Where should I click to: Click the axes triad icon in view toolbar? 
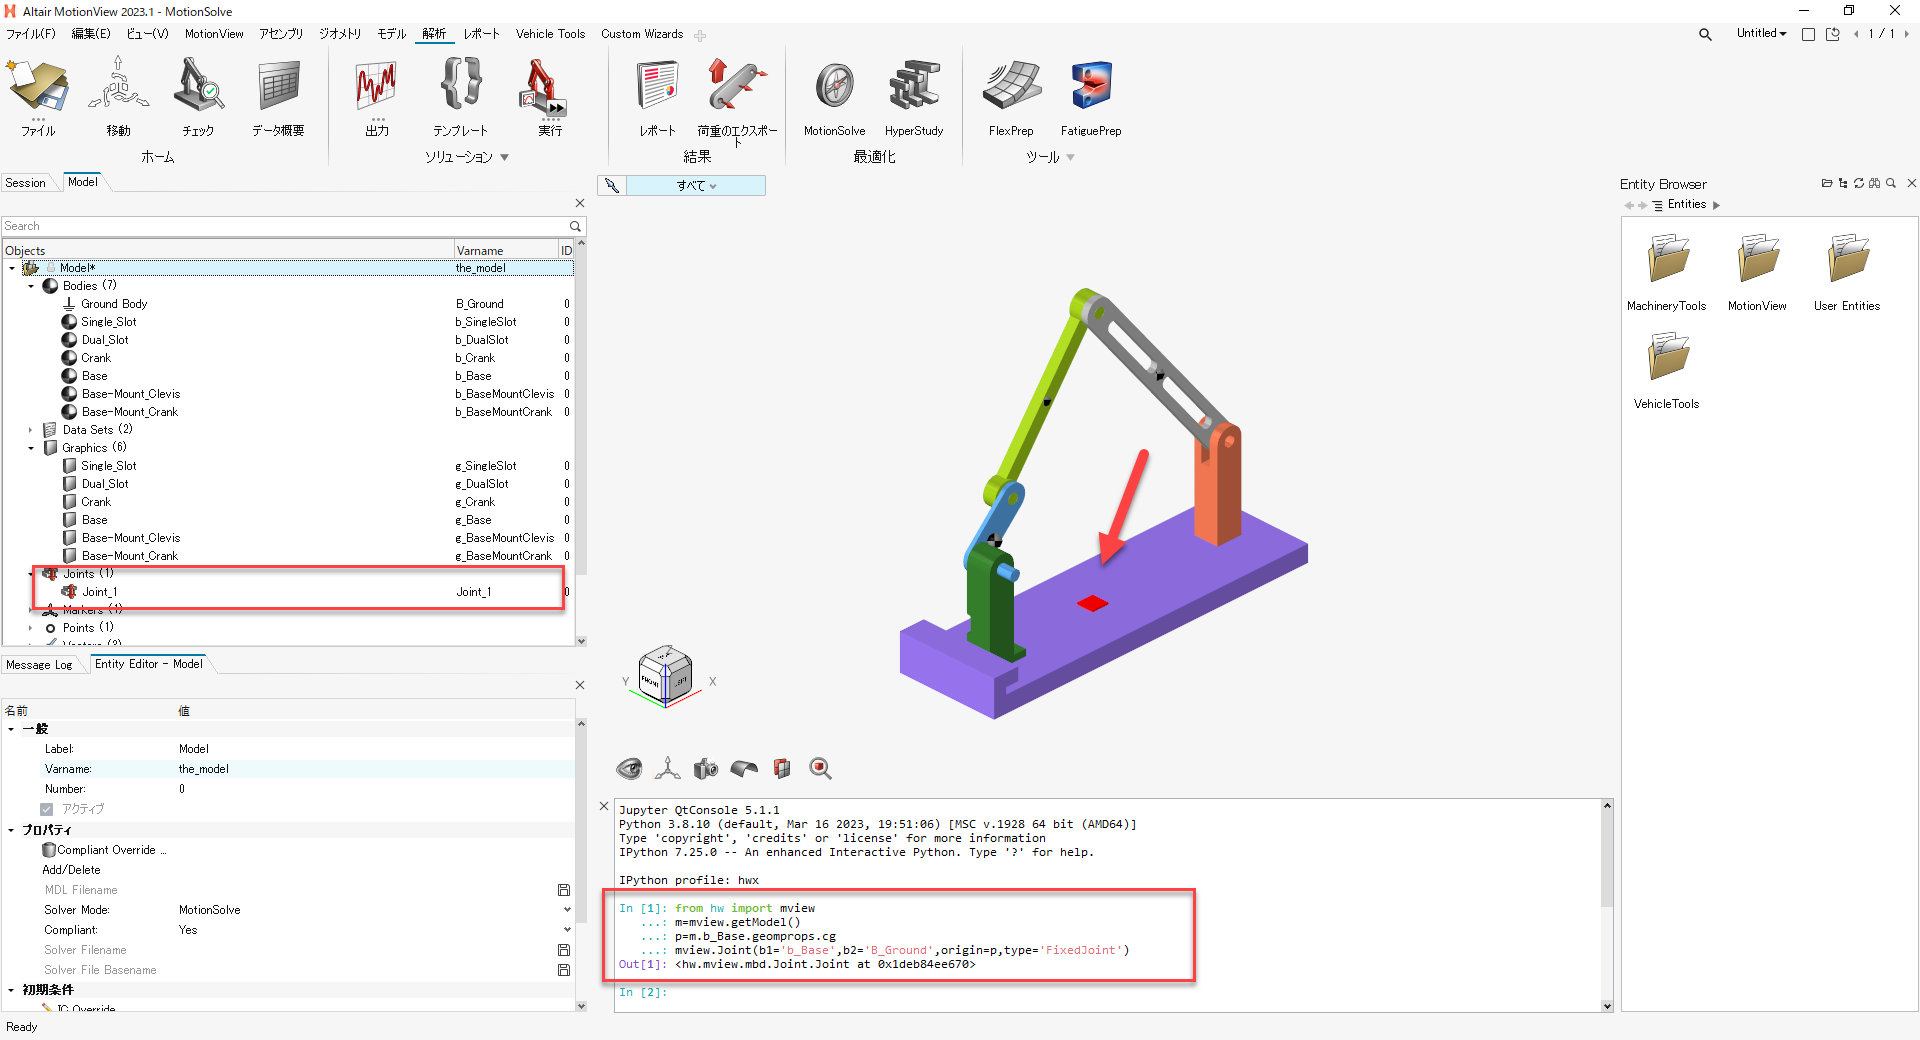pyautogui.click(x=667, y=768)
